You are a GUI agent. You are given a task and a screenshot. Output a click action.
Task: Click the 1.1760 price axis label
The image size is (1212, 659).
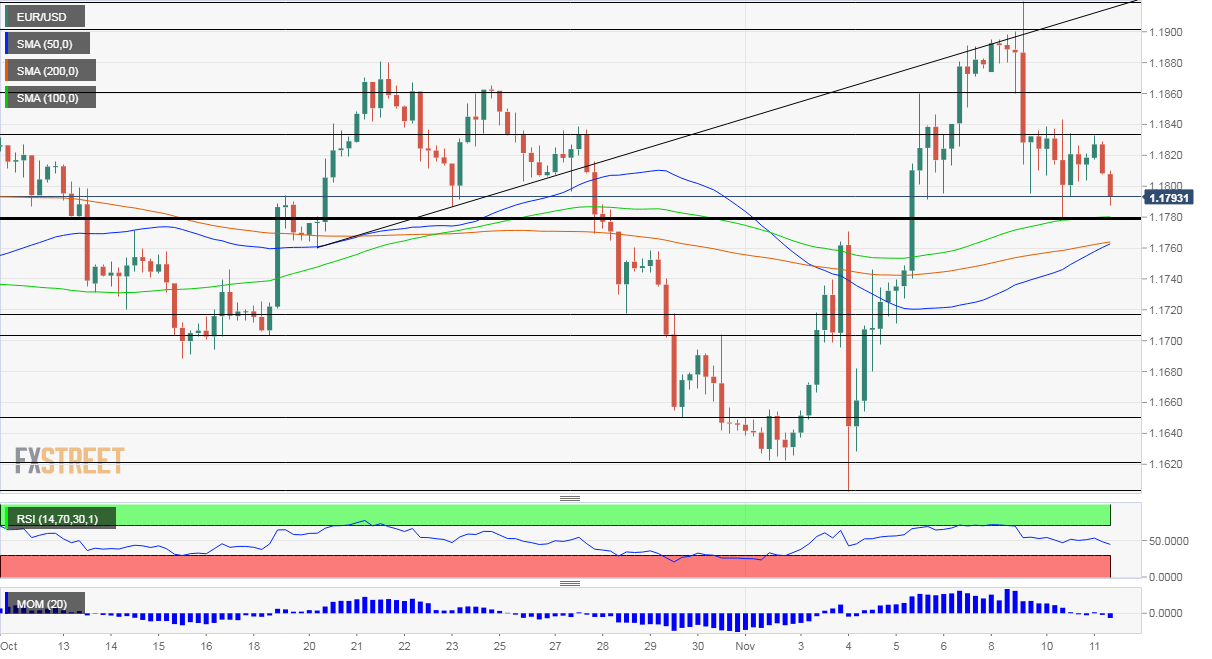pos(1166,248)
